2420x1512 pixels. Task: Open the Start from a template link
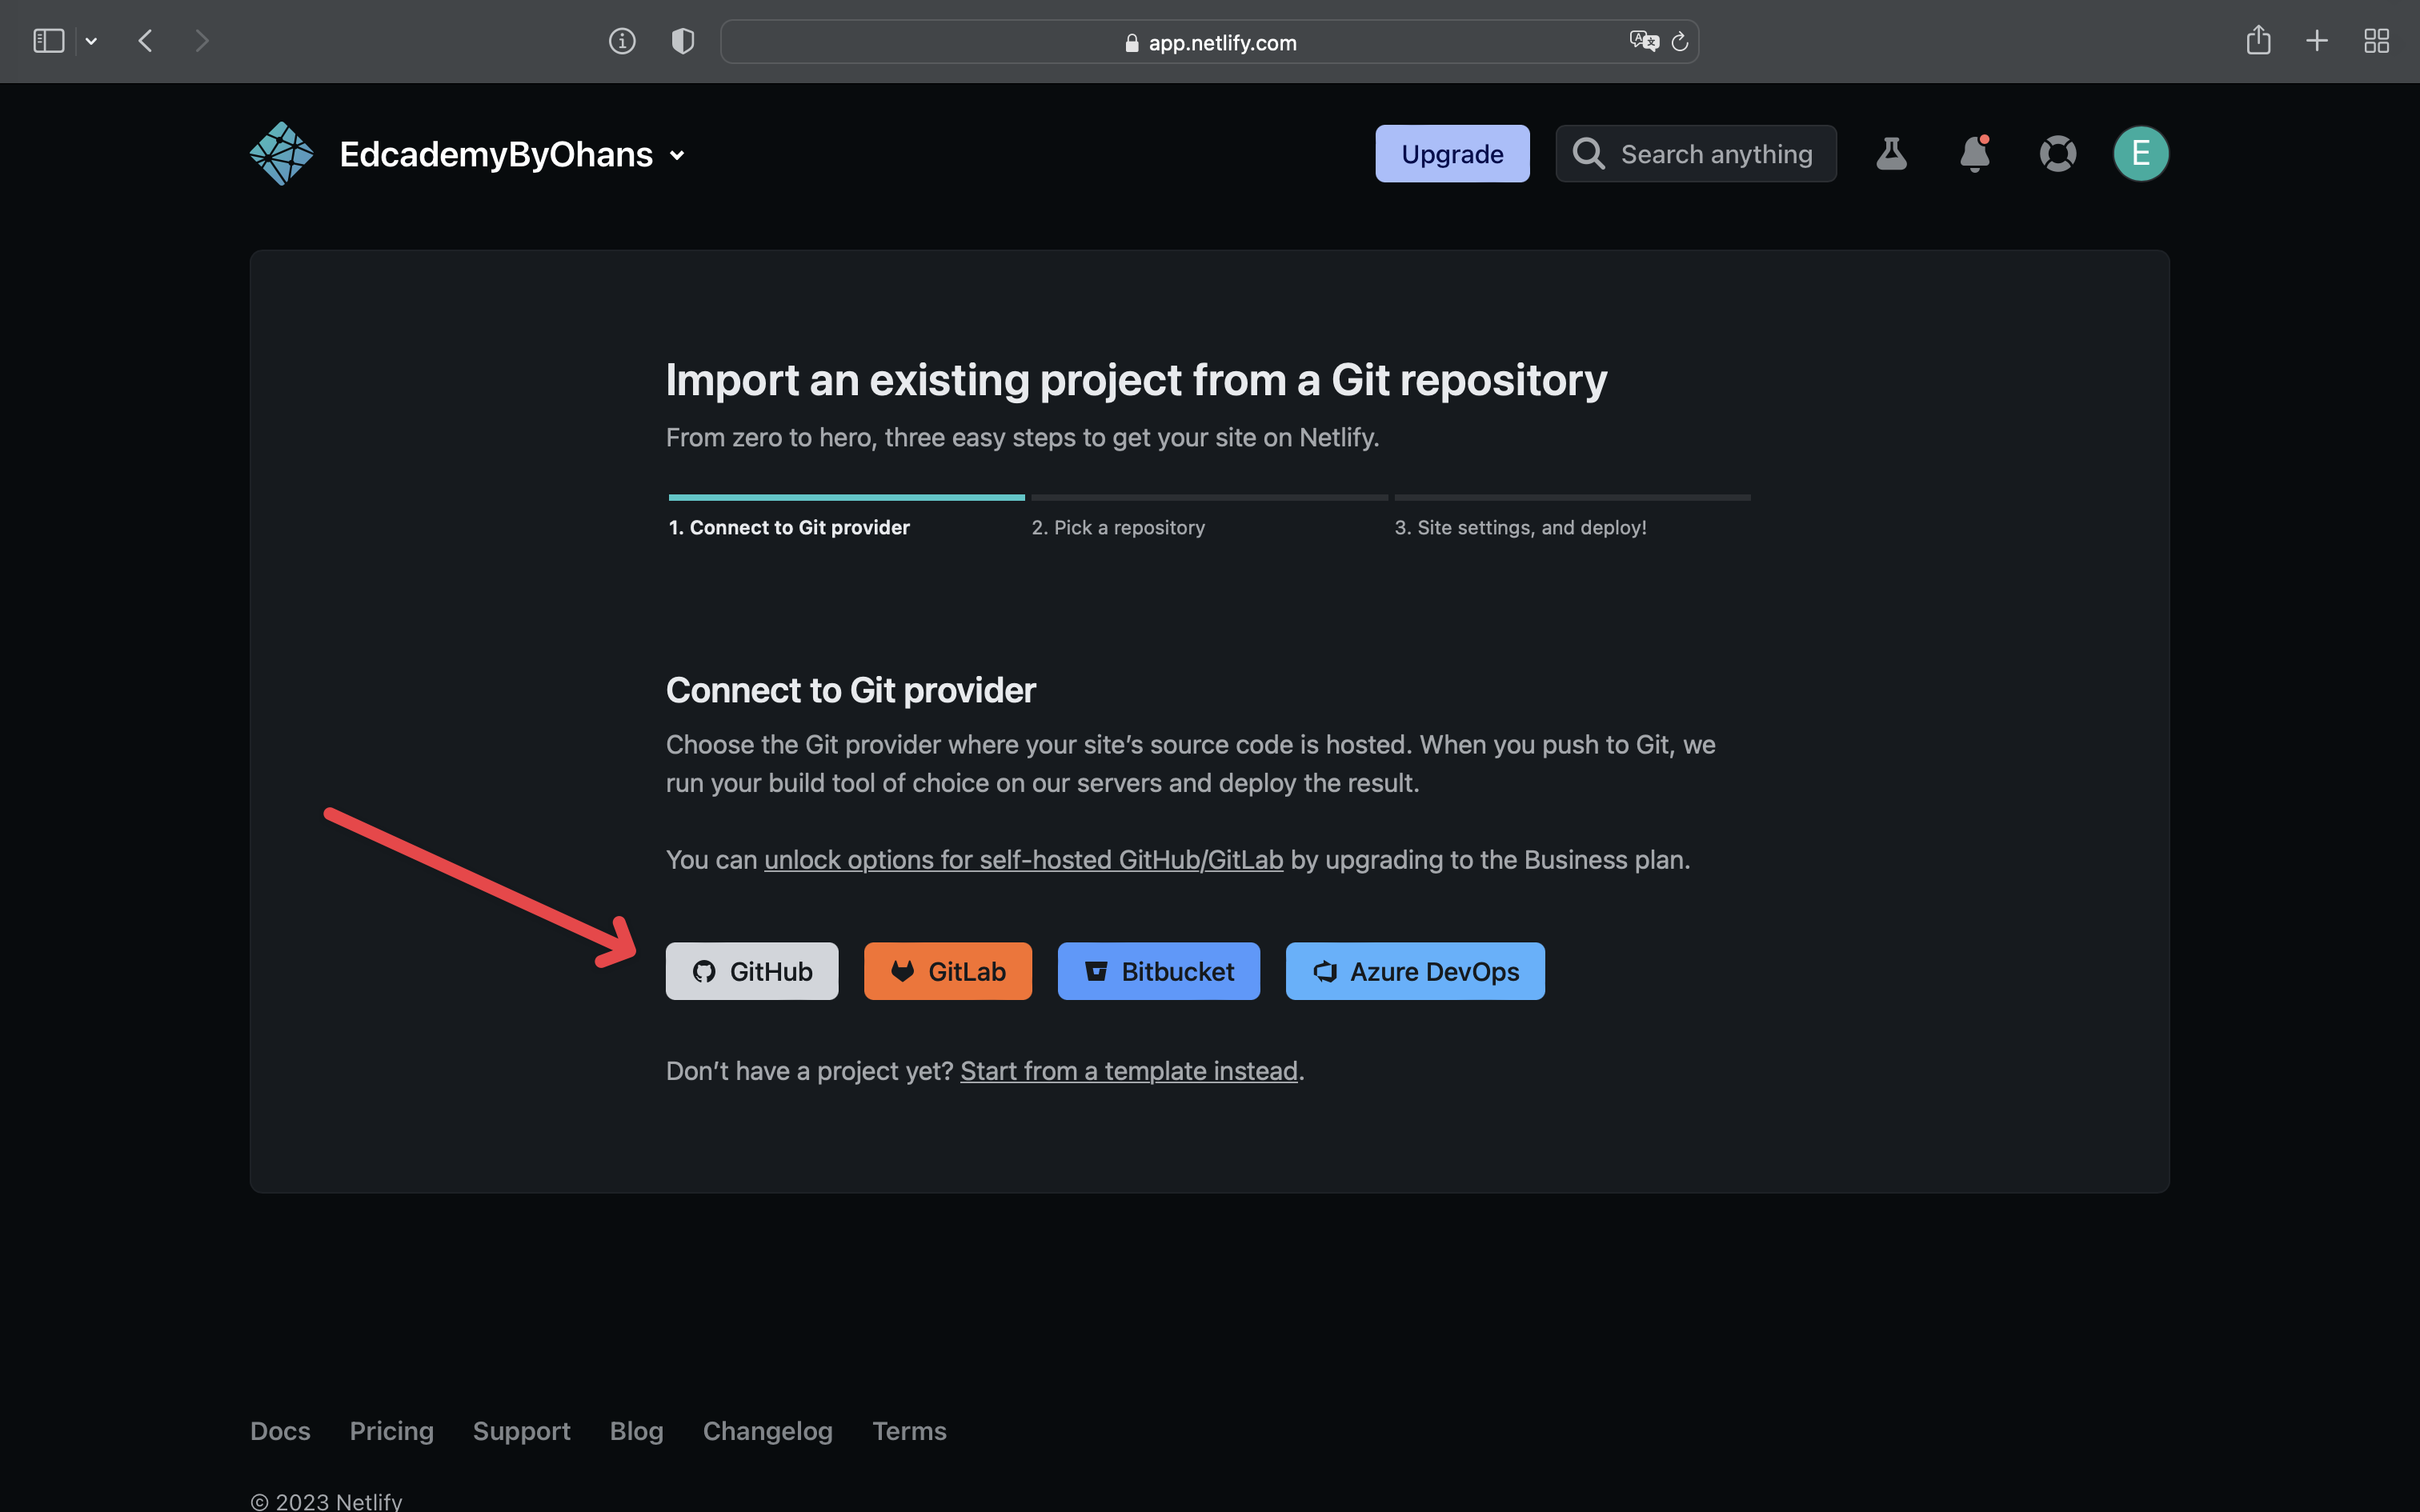[1128, 1070]
